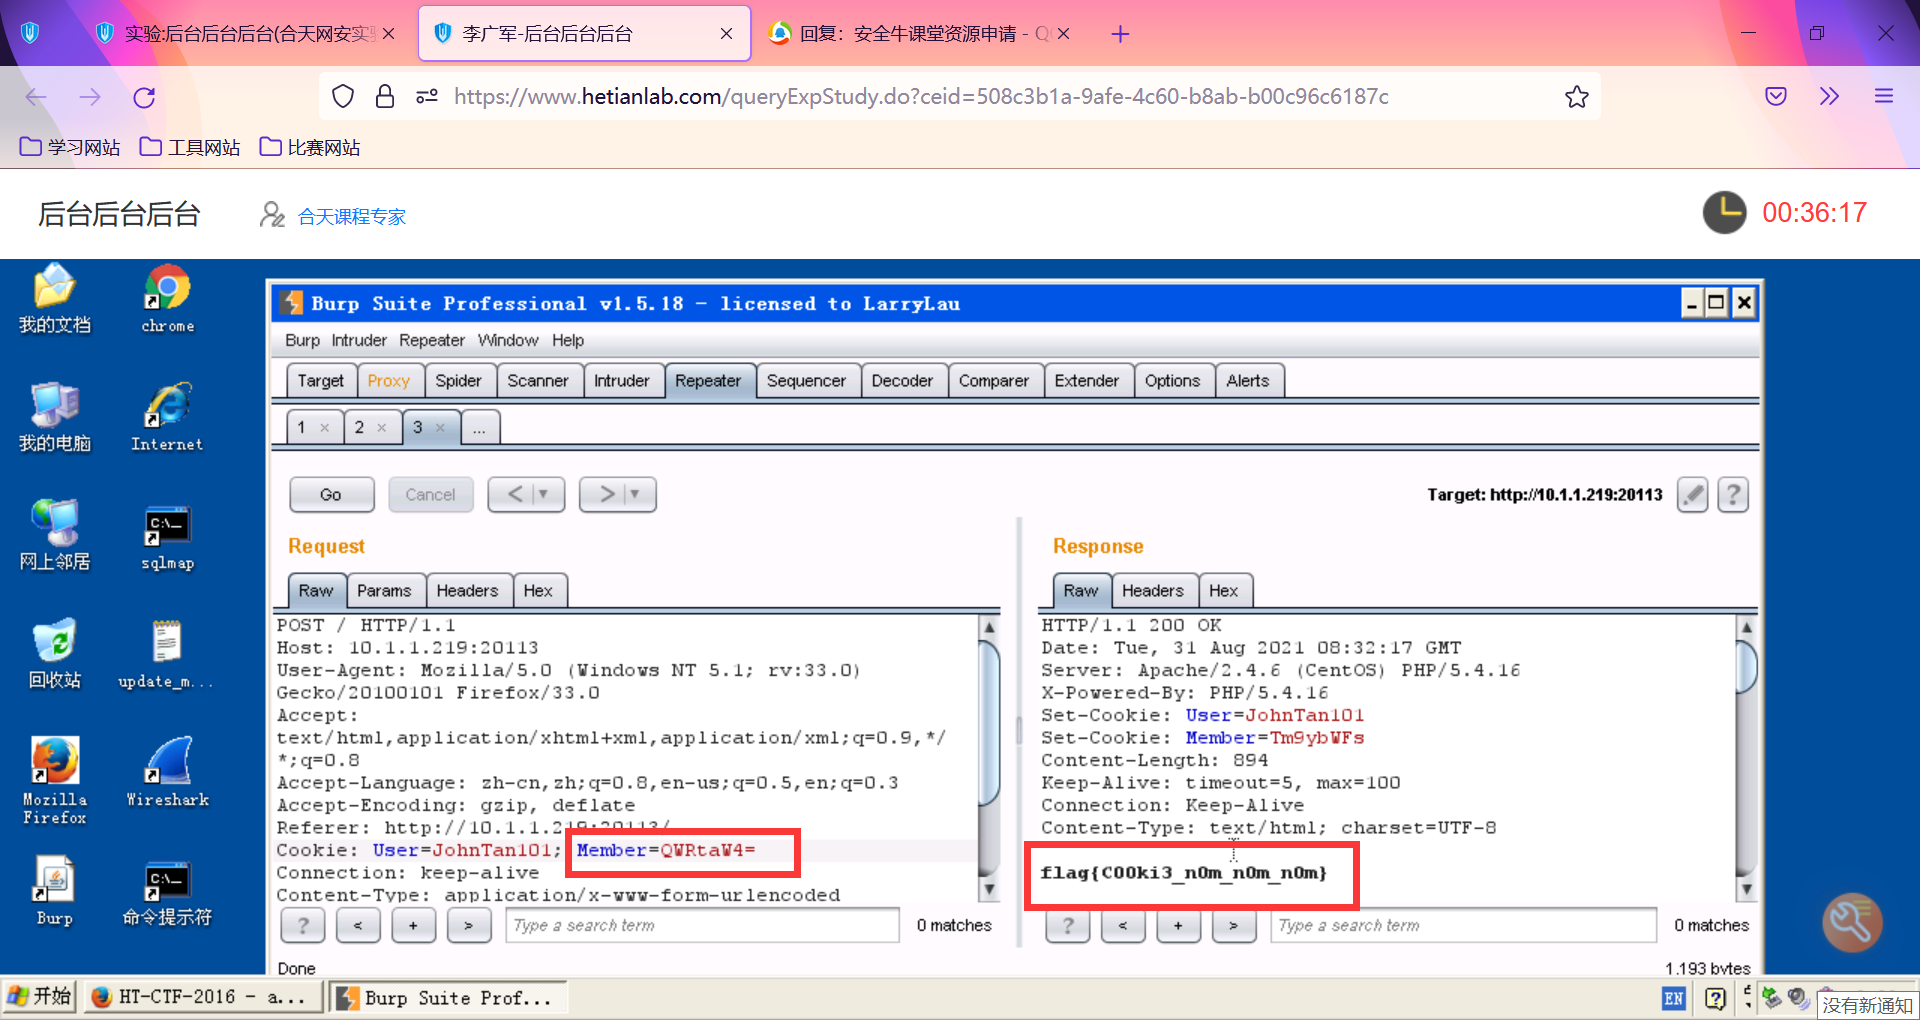Screen dimensions: 1920x1020
Task: Click the 合天课程专家 link
Action: point(352,216)
